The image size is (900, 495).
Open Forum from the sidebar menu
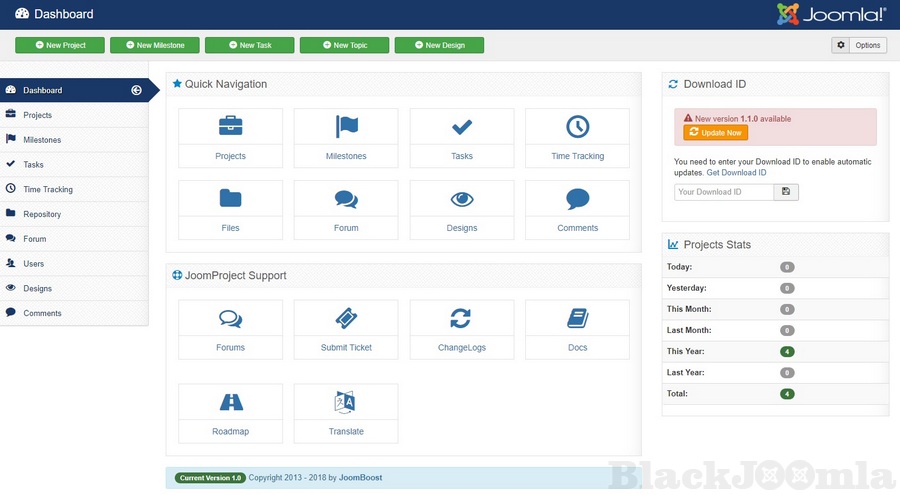(35, 239)
